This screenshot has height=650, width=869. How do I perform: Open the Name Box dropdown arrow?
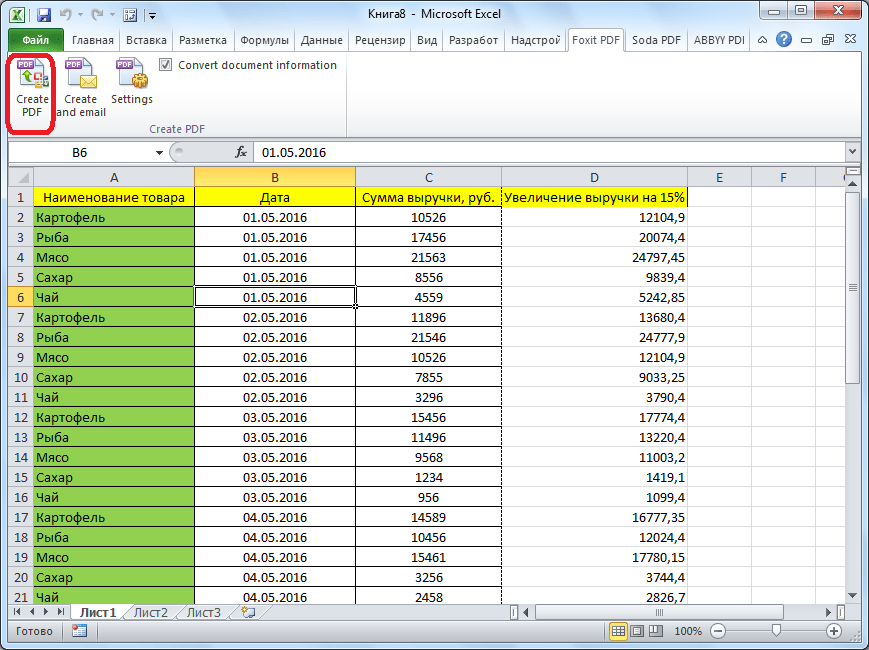[159, 153]
